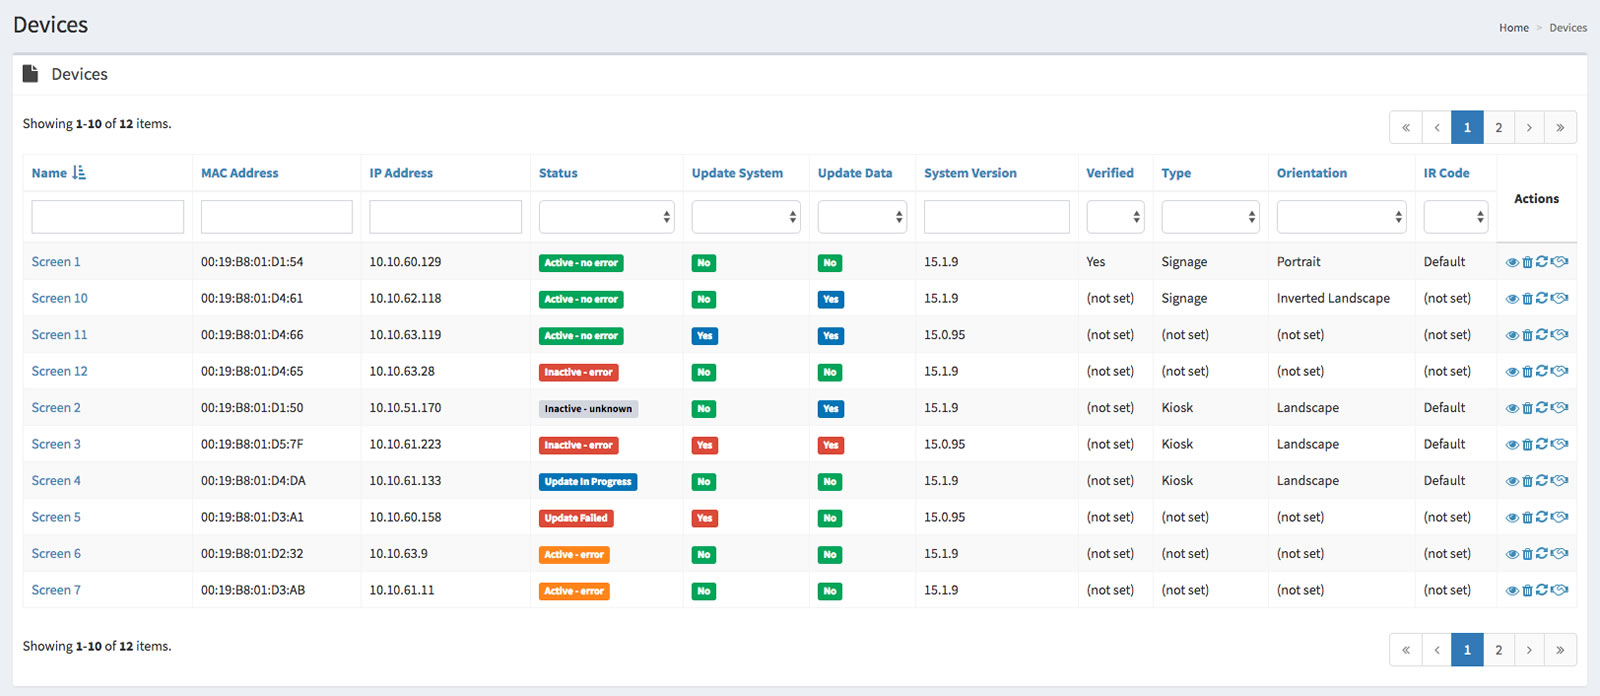
Task: Click the eye icon for Screen 4
Action: pyautogui.click(x=1512, y=481)
